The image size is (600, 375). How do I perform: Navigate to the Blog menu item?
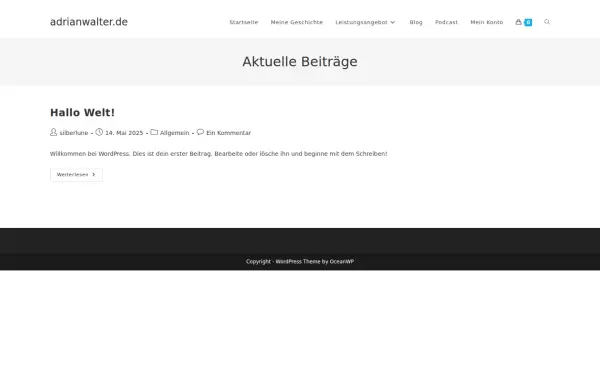click(416, 22)
